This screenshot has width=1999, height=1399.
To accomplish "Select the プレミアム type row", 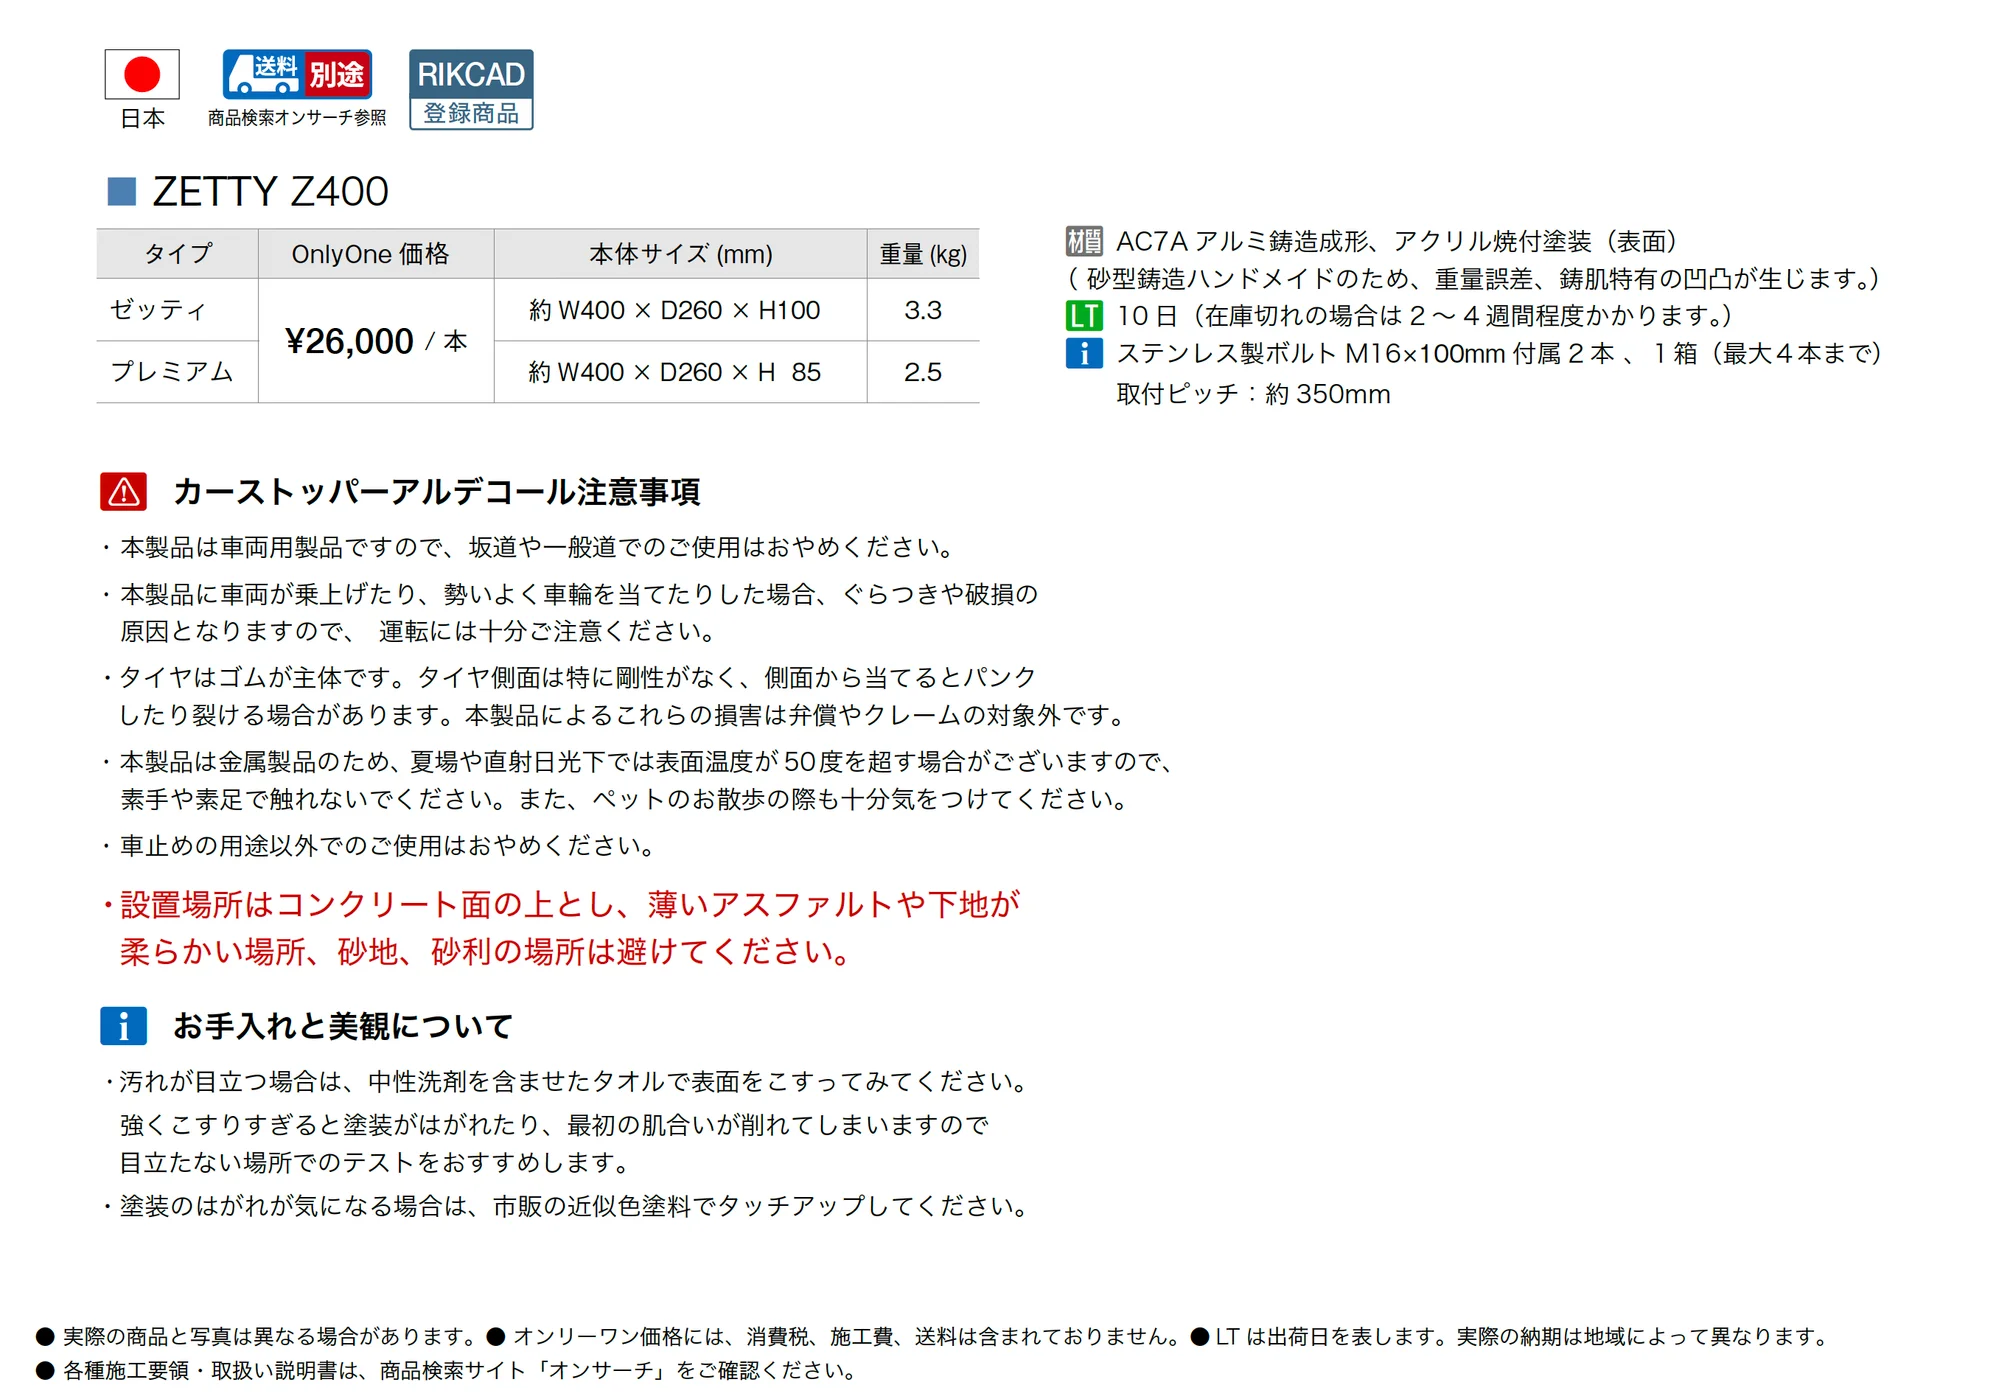I will (x=538, y=372).
